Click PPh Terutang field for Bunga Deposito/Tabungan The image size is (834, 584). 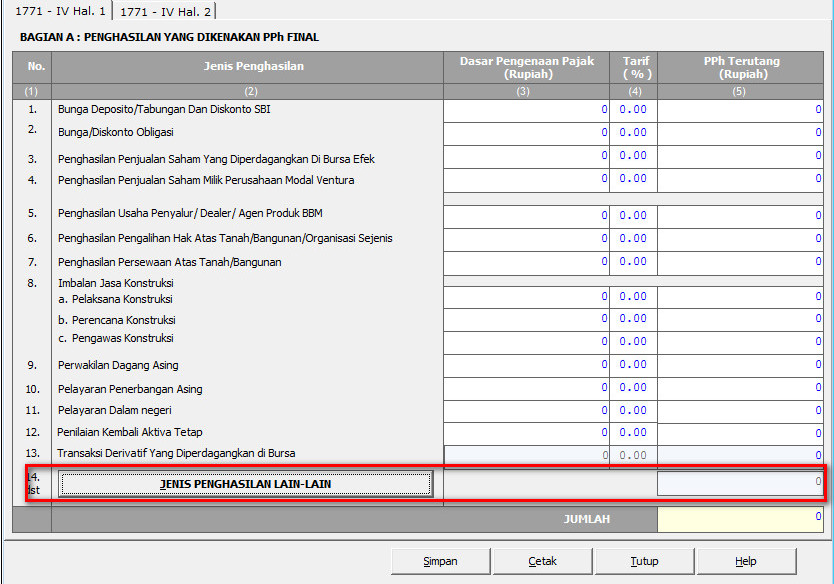(x=740, y=111)
